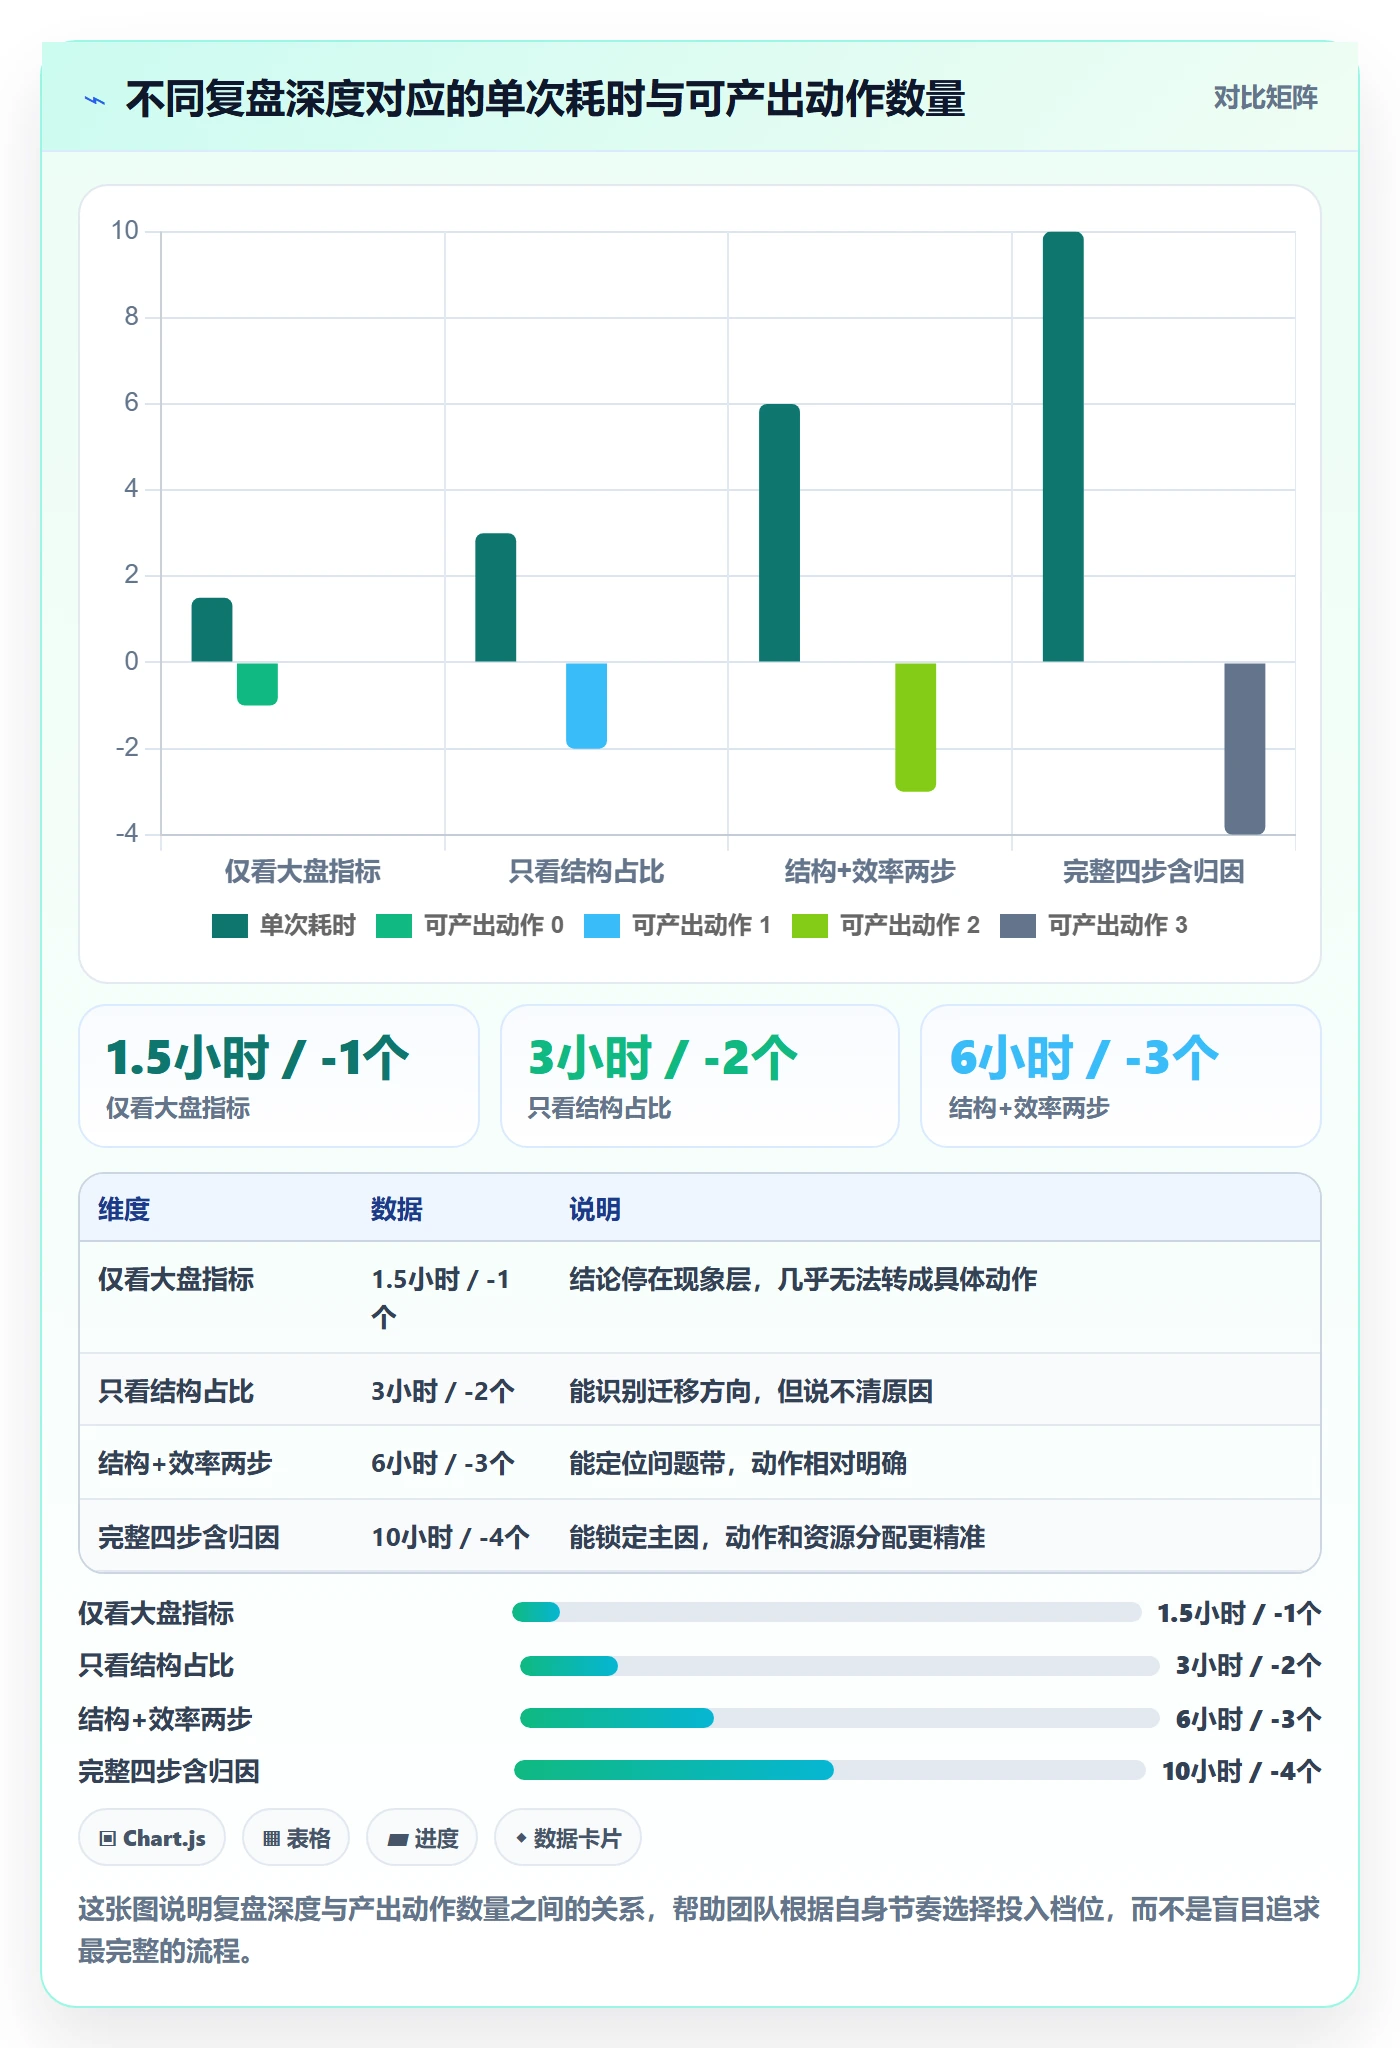Viewport: 1400px width, 2048px height.
Task: Click the progress bar for 仅看大盘指标
Action: [826, 1612]
